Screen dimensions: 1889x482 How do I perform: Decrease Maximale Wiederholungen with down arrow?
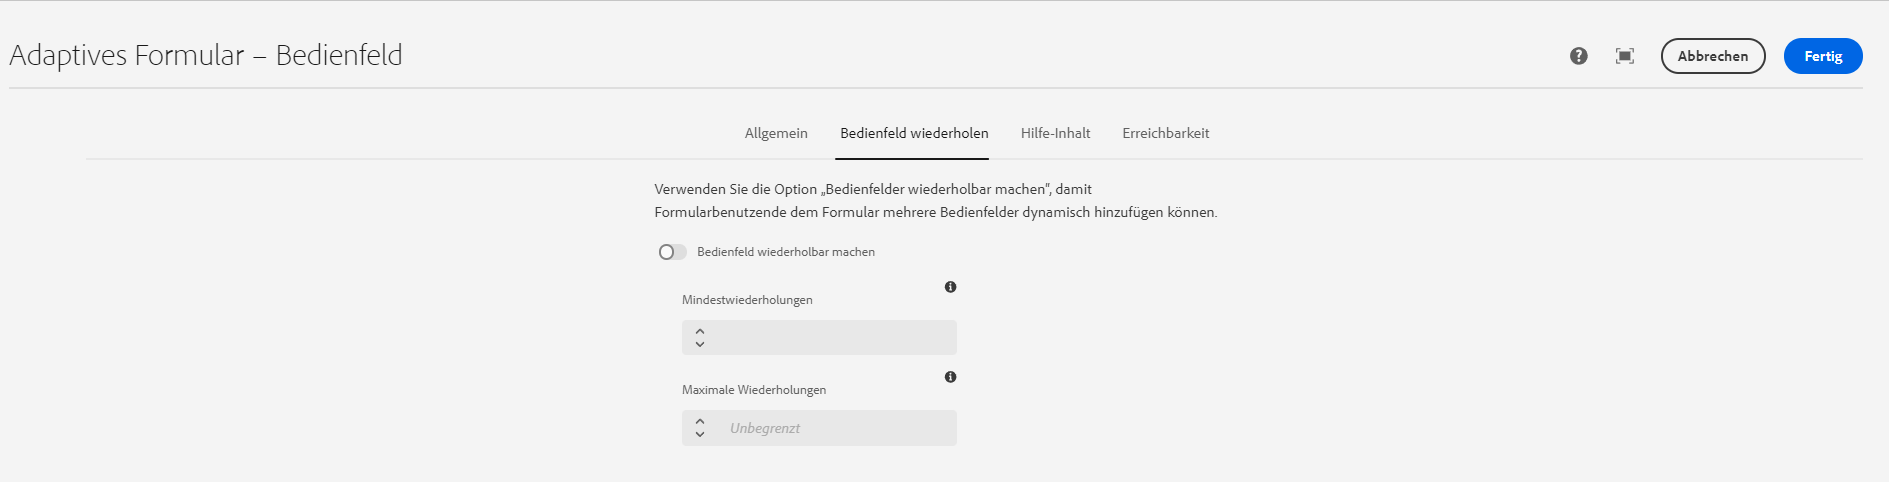[700, 434]
